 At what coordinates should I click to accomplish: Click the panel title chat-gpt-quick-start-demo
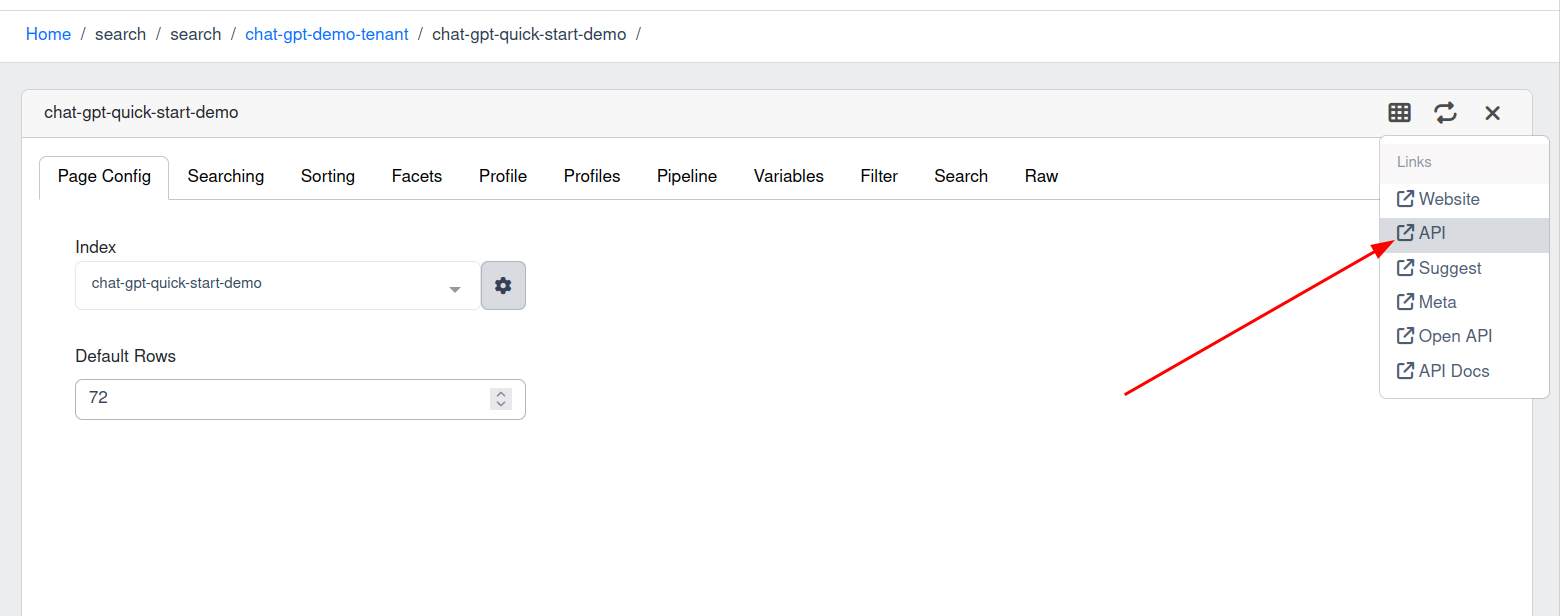coord(141,112)
